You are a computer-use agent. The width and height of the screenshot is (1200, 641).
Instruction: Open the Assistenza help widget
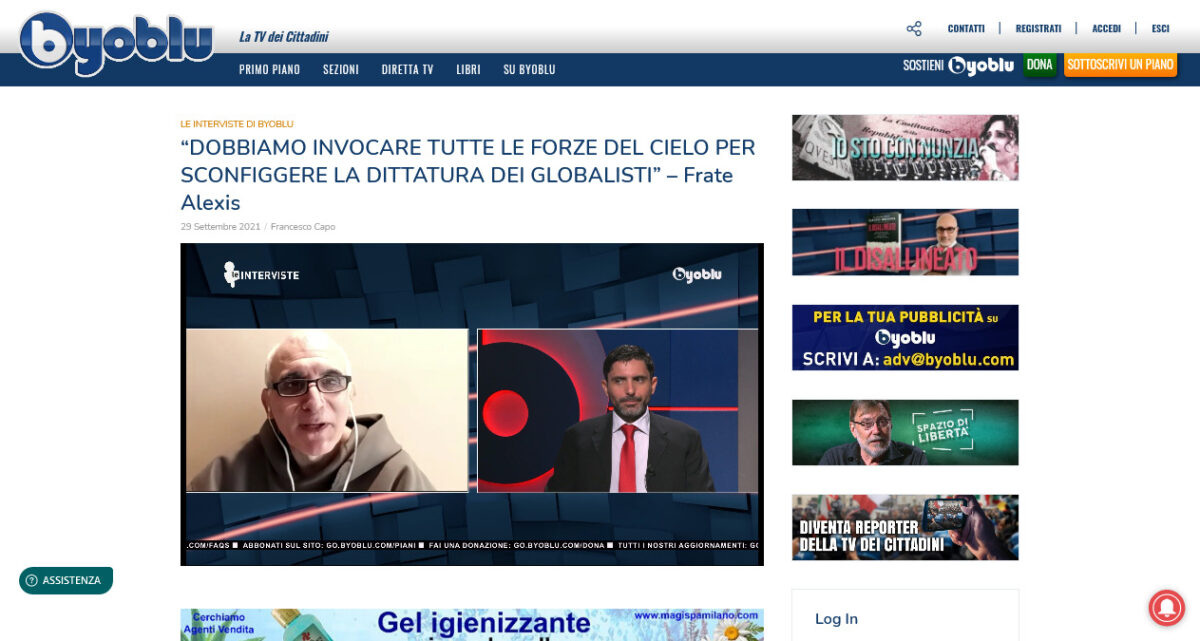point(66,580)
